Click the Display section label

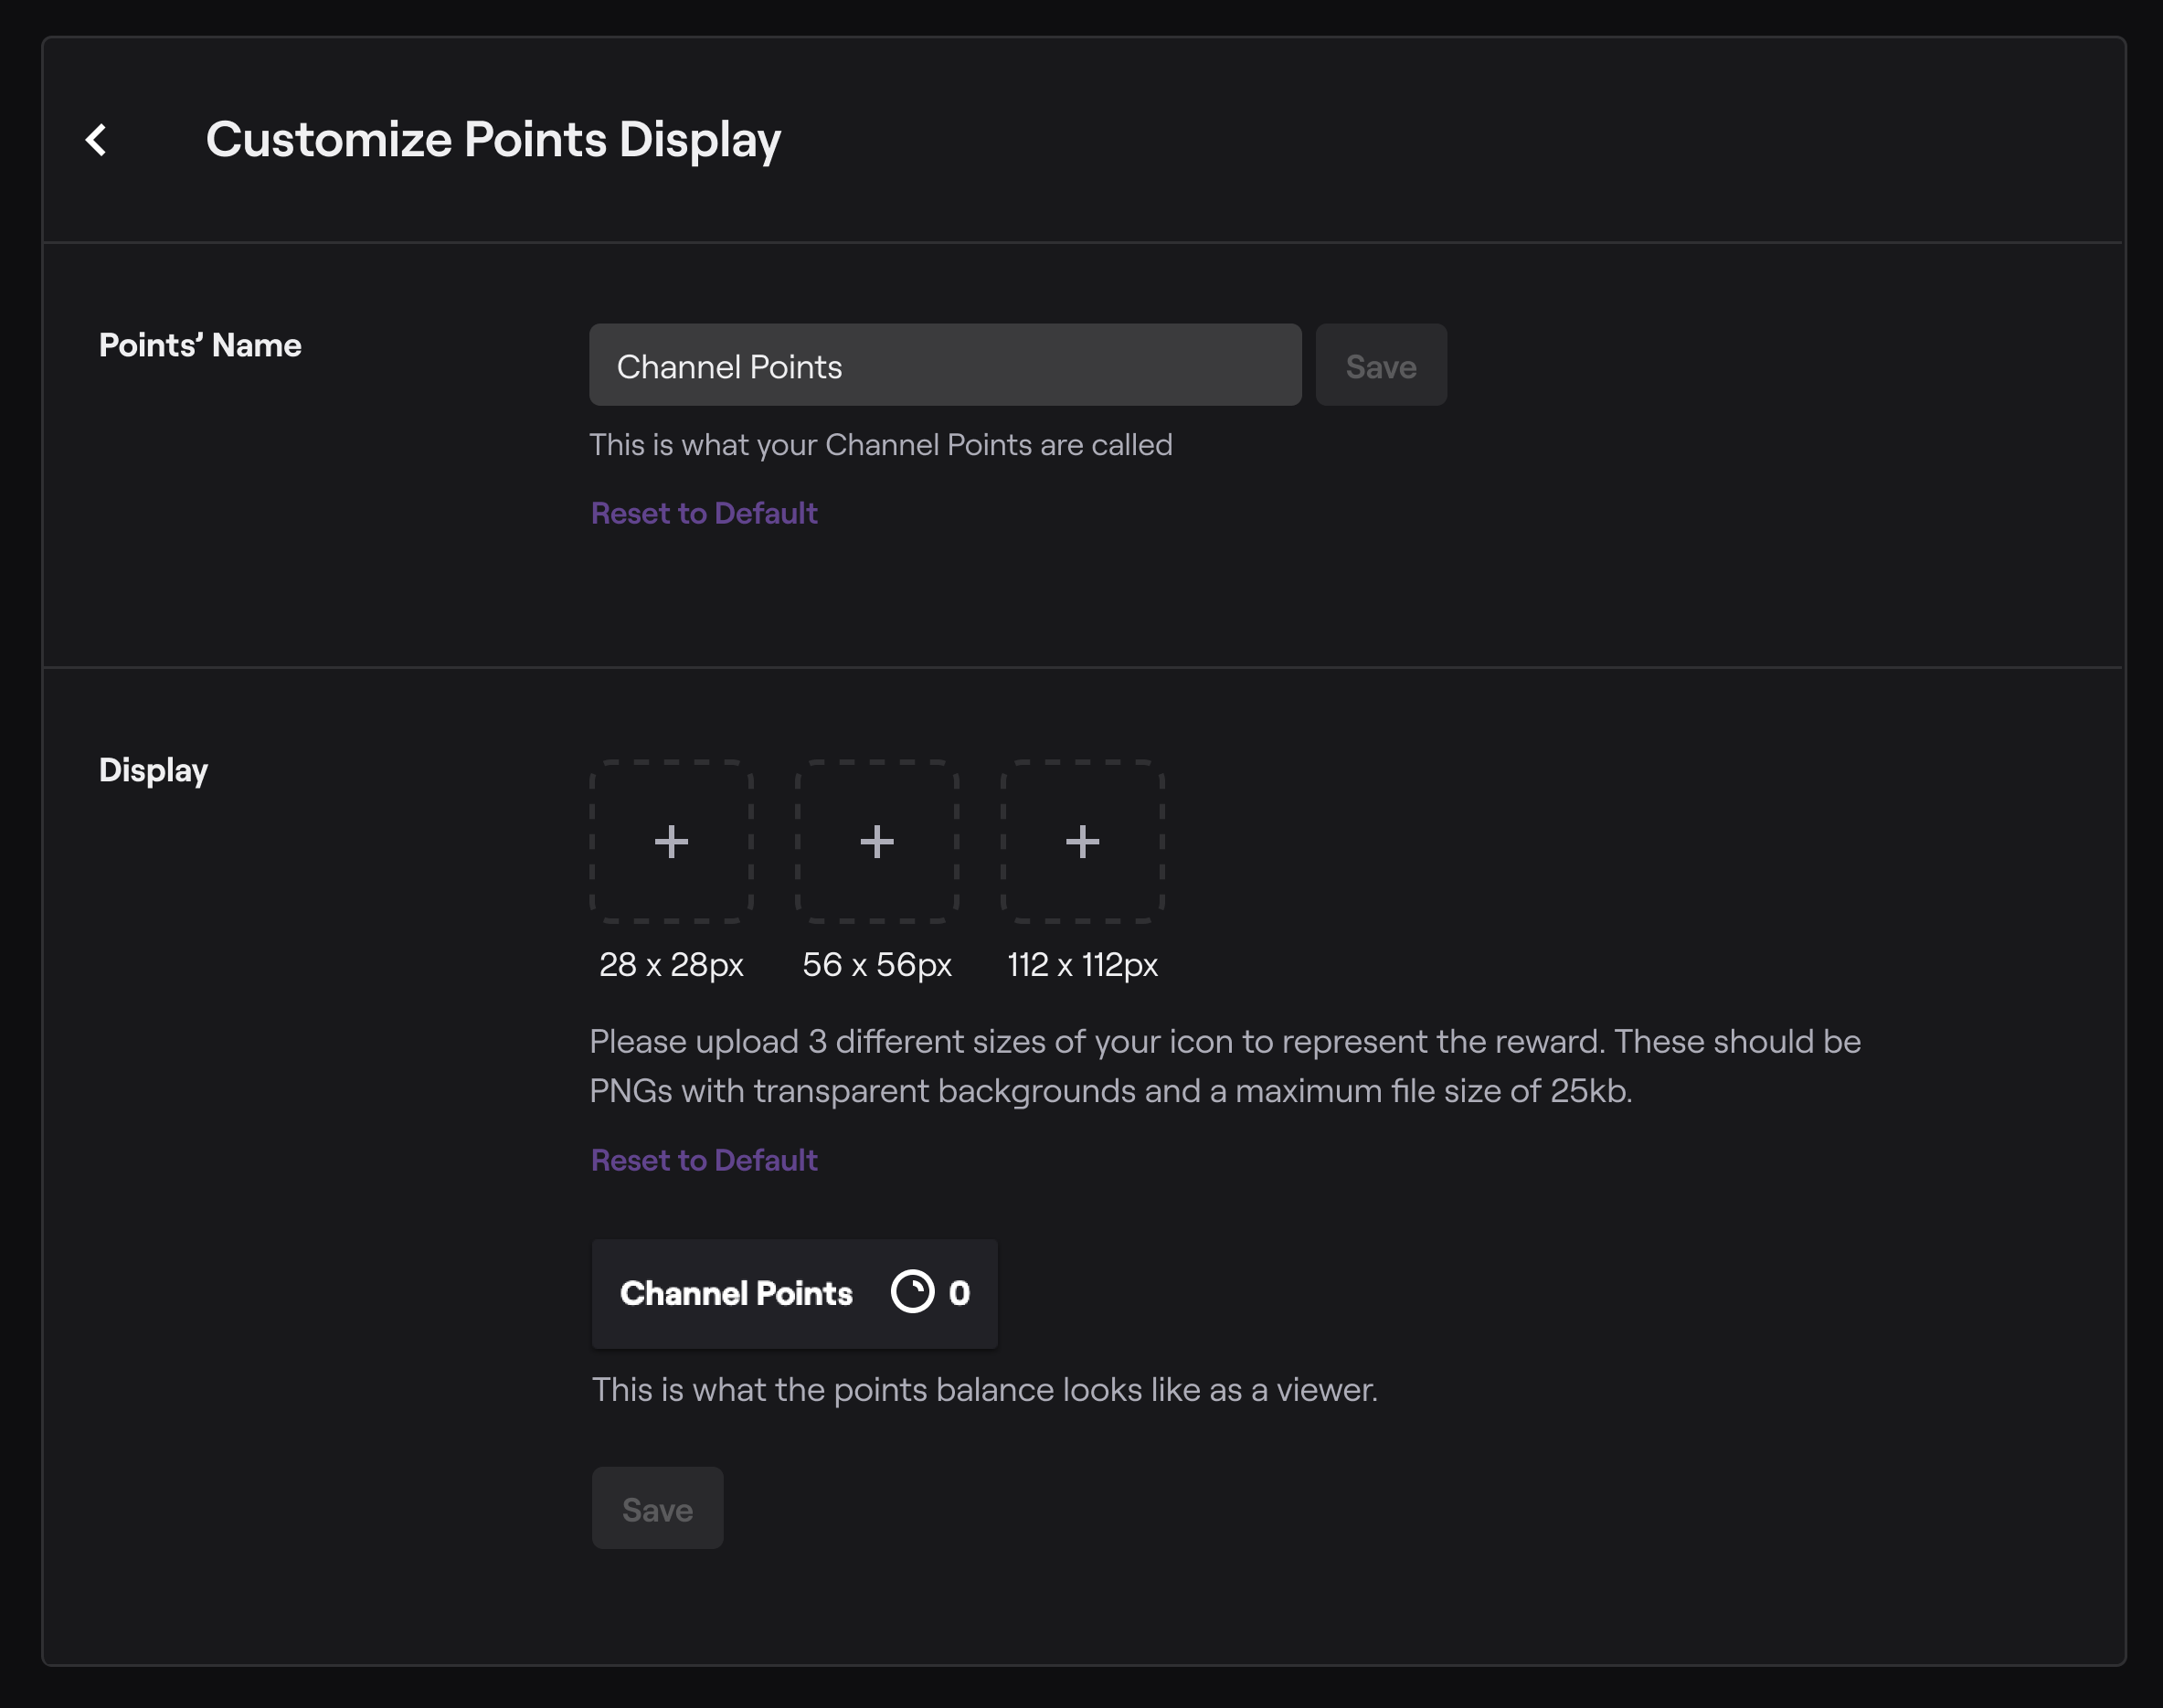(x=154, y=770)
